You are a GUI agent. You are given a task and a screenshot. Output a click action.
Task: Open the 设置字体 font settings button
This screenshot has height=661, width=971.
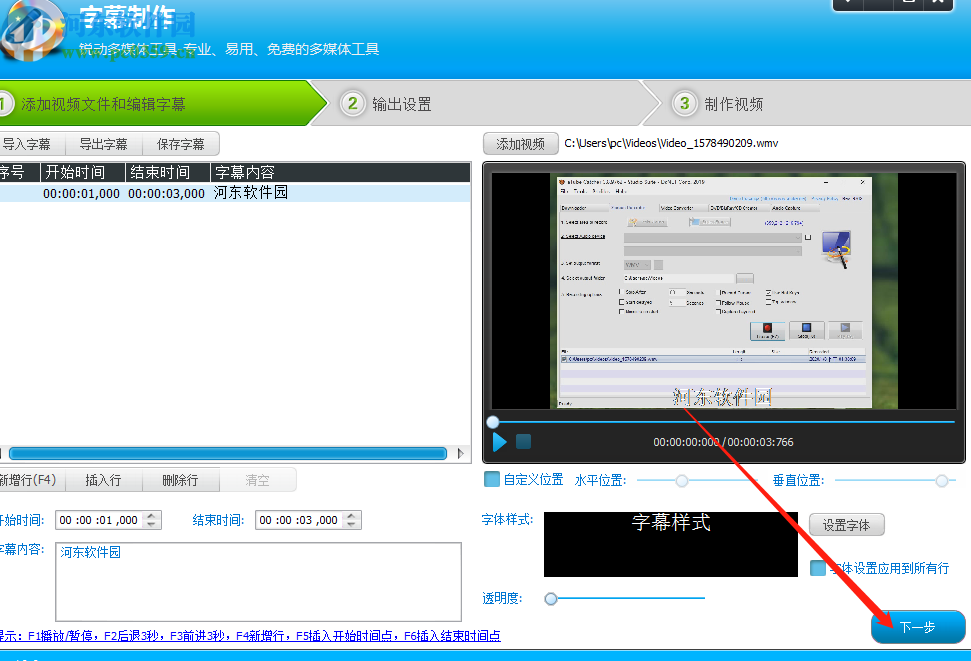point(846,525)
